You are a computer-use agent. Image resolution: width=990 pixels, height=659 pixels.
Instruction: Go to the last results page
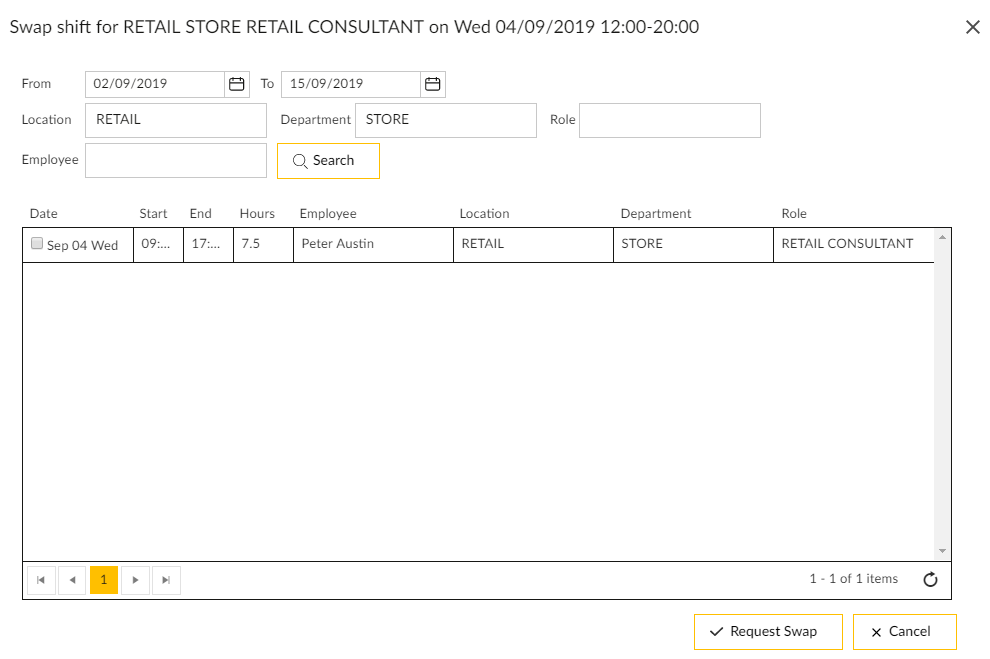166,580
